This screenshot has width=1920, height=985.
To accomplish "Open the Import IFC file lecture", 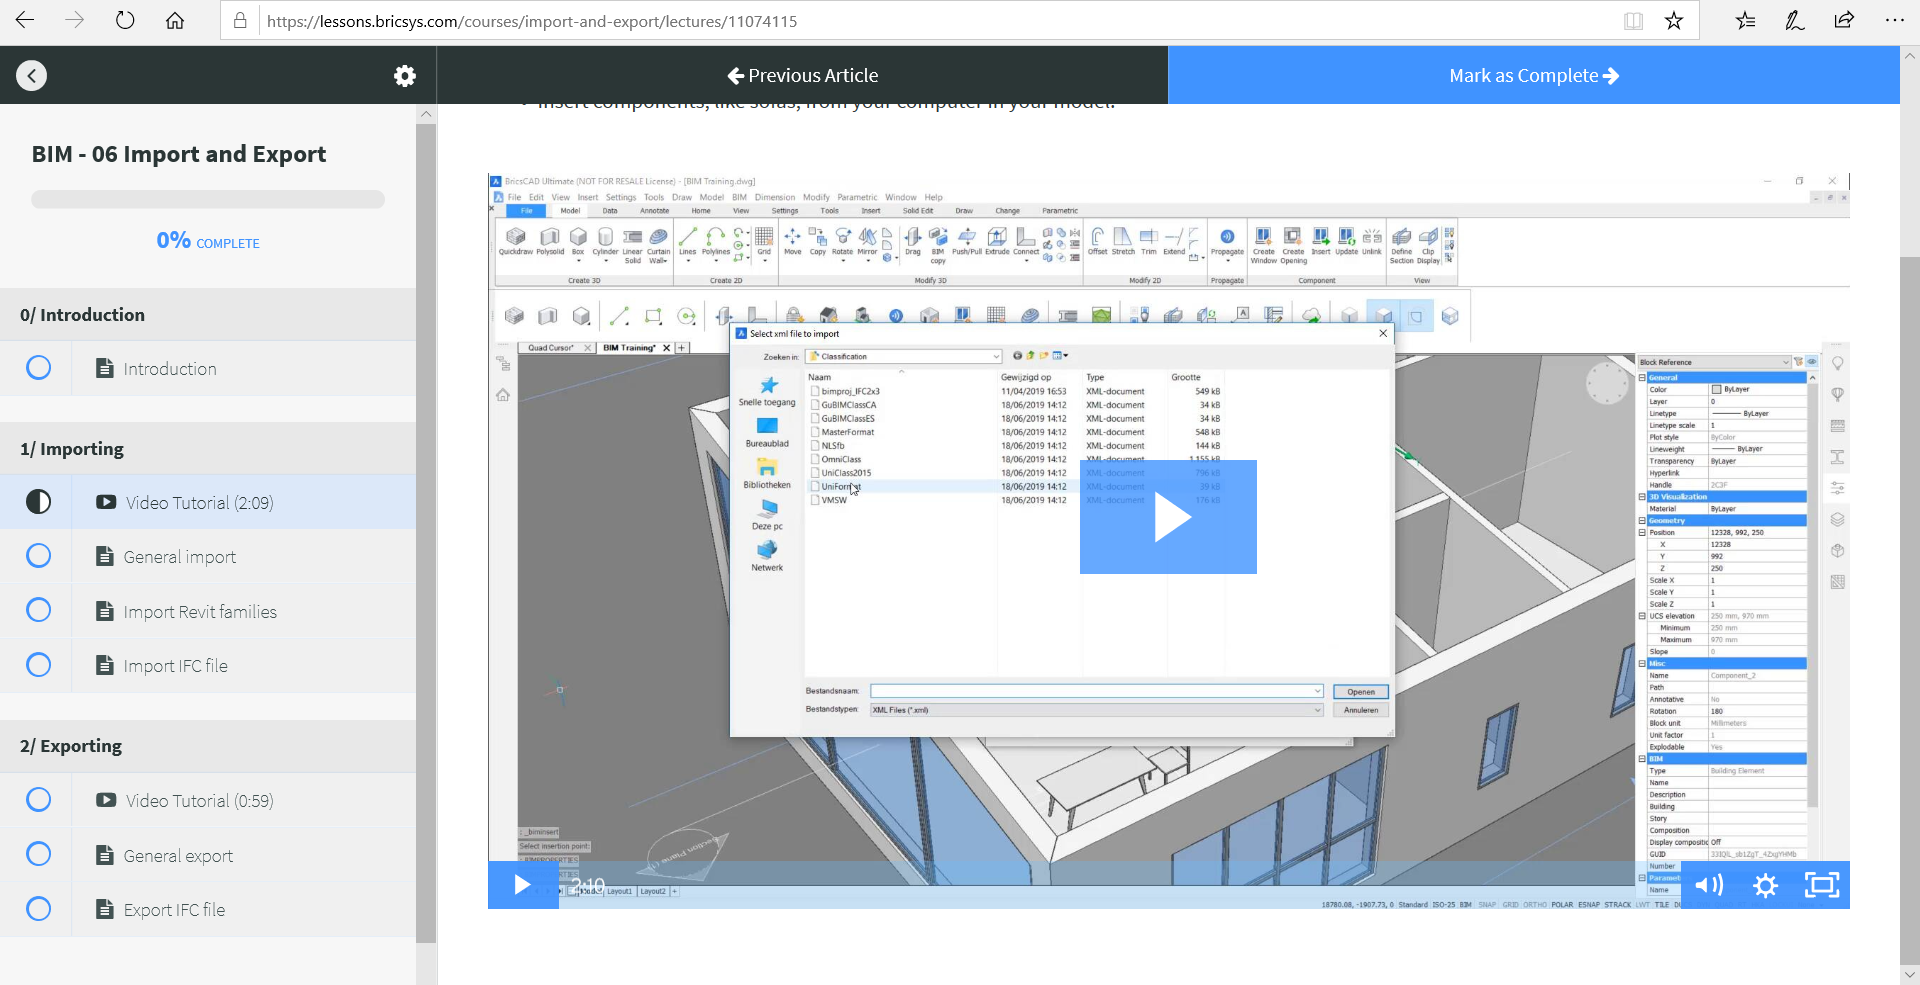I will click(175, 666).
